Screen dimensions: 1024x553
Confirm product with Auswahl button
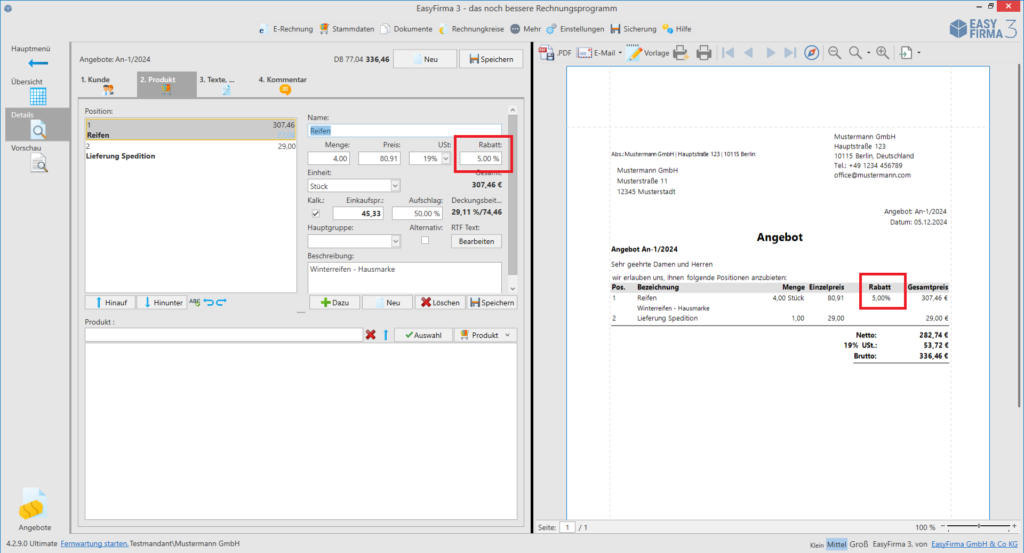(x=423, y=335)
